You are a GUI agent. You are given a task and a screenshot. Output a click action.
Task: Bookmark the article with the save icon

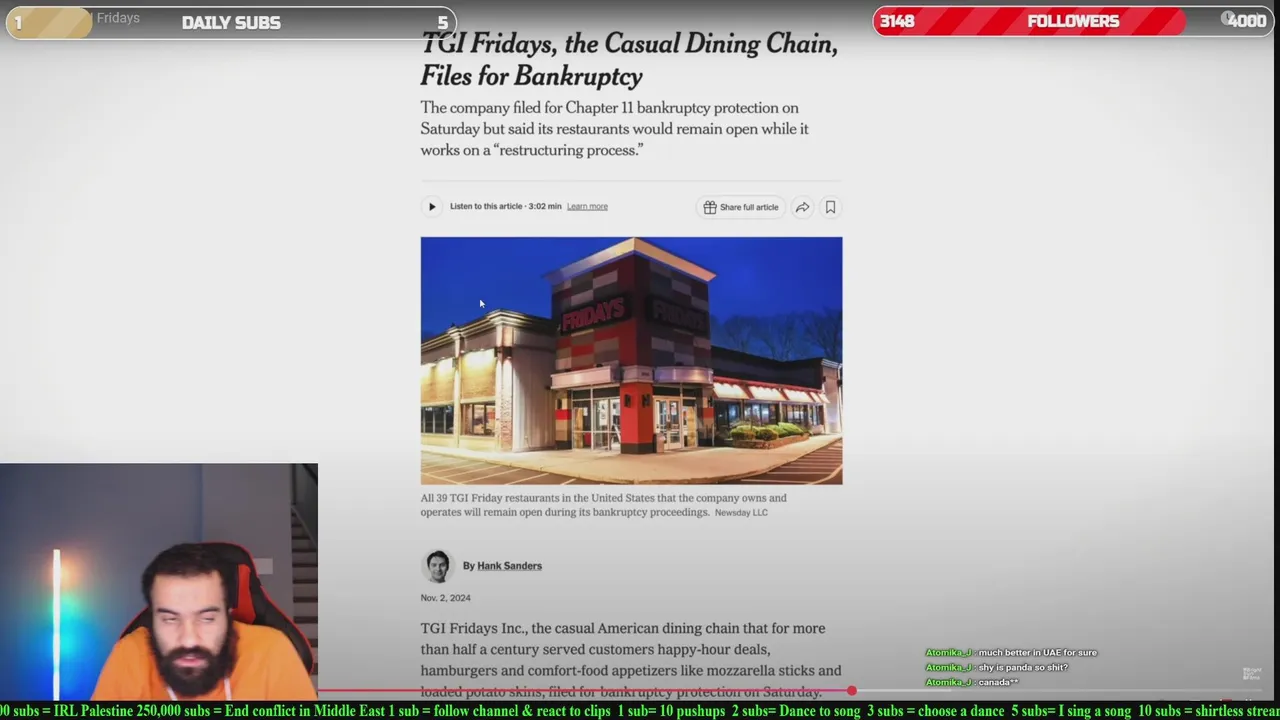(x=830, y=207)
